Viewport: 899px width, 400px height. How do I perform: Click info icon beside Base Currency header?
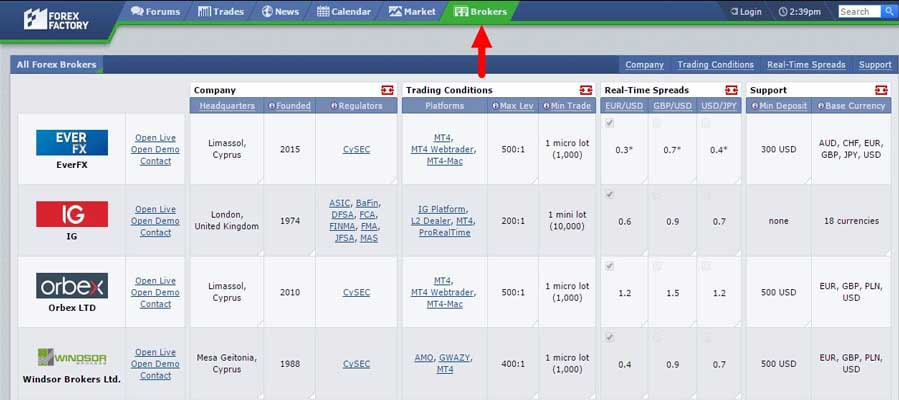coord(821,106)
